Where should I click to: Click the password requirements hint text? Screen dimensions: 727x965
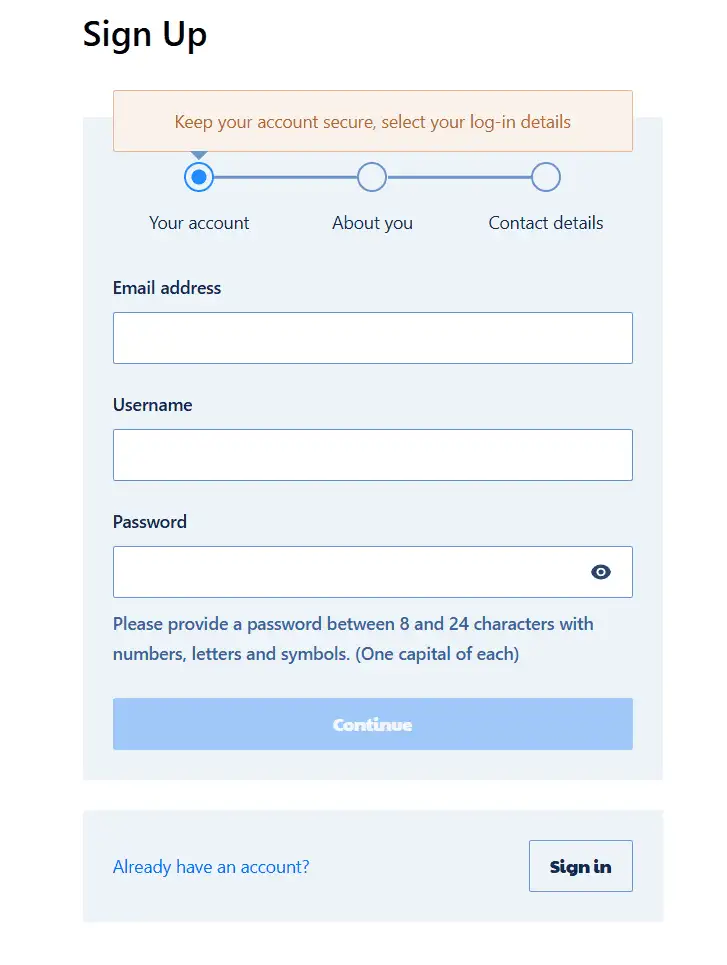[353, 639]
